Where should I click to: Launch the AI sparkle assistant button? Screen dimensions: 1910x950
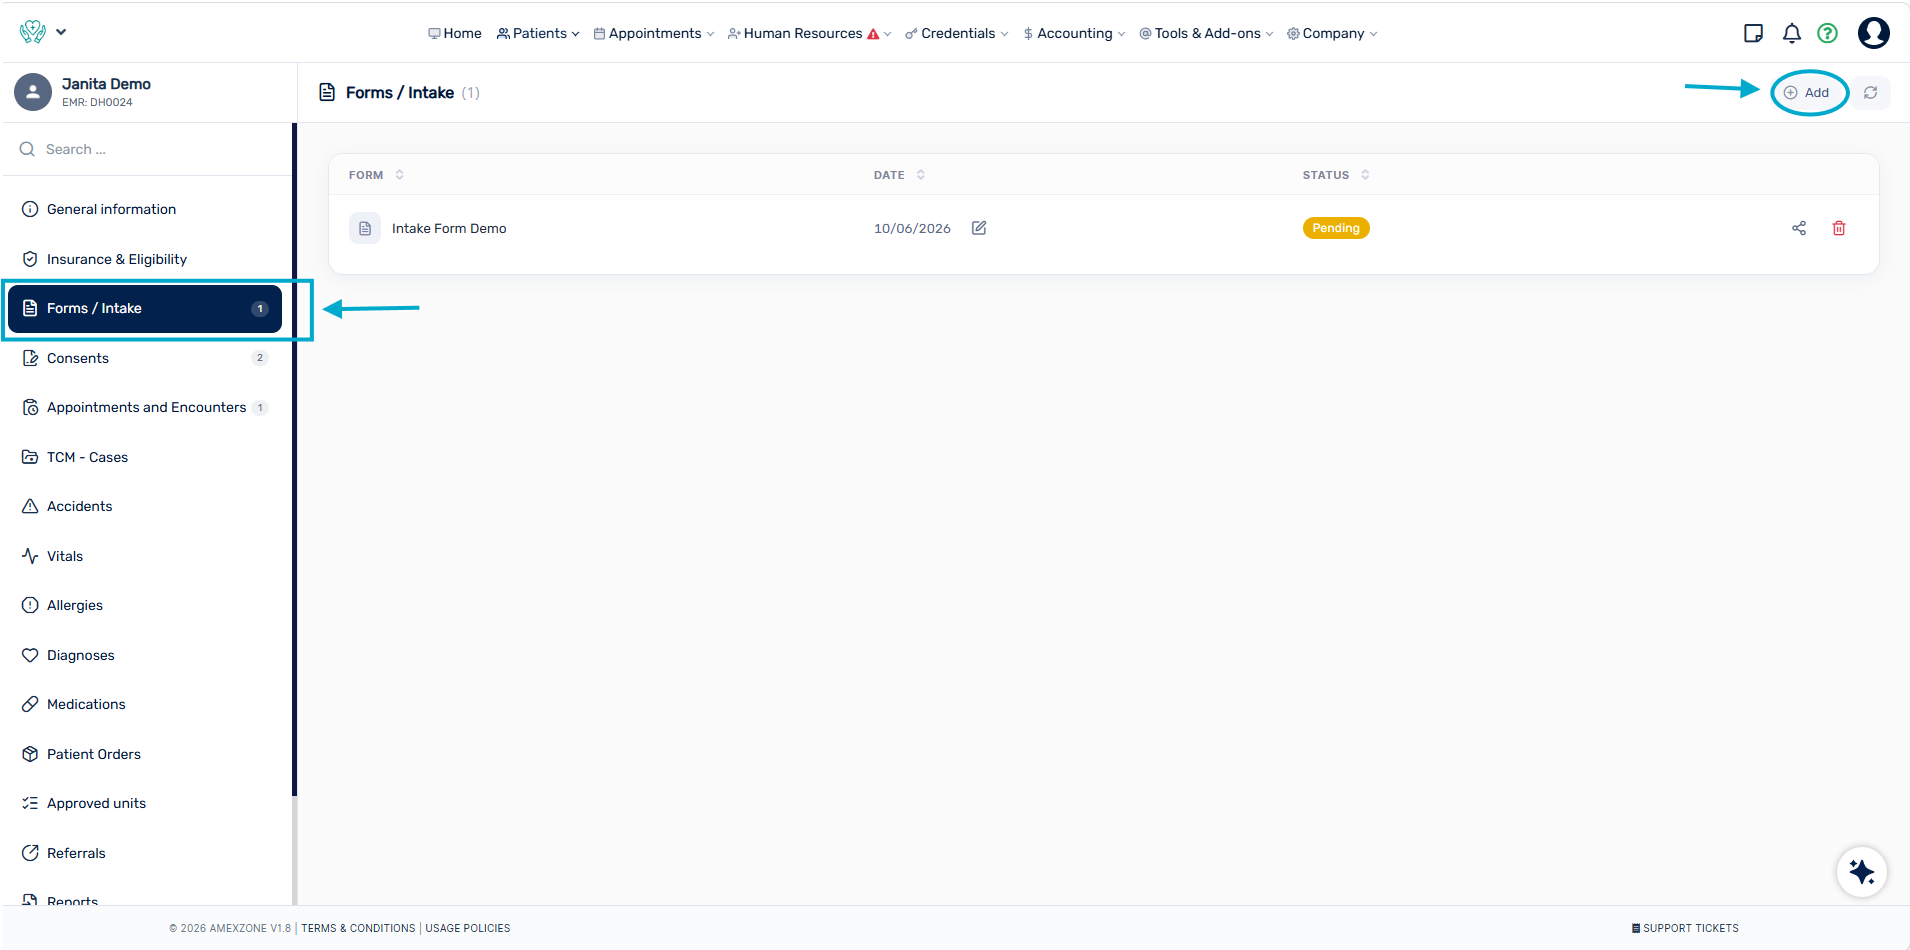1862,872
